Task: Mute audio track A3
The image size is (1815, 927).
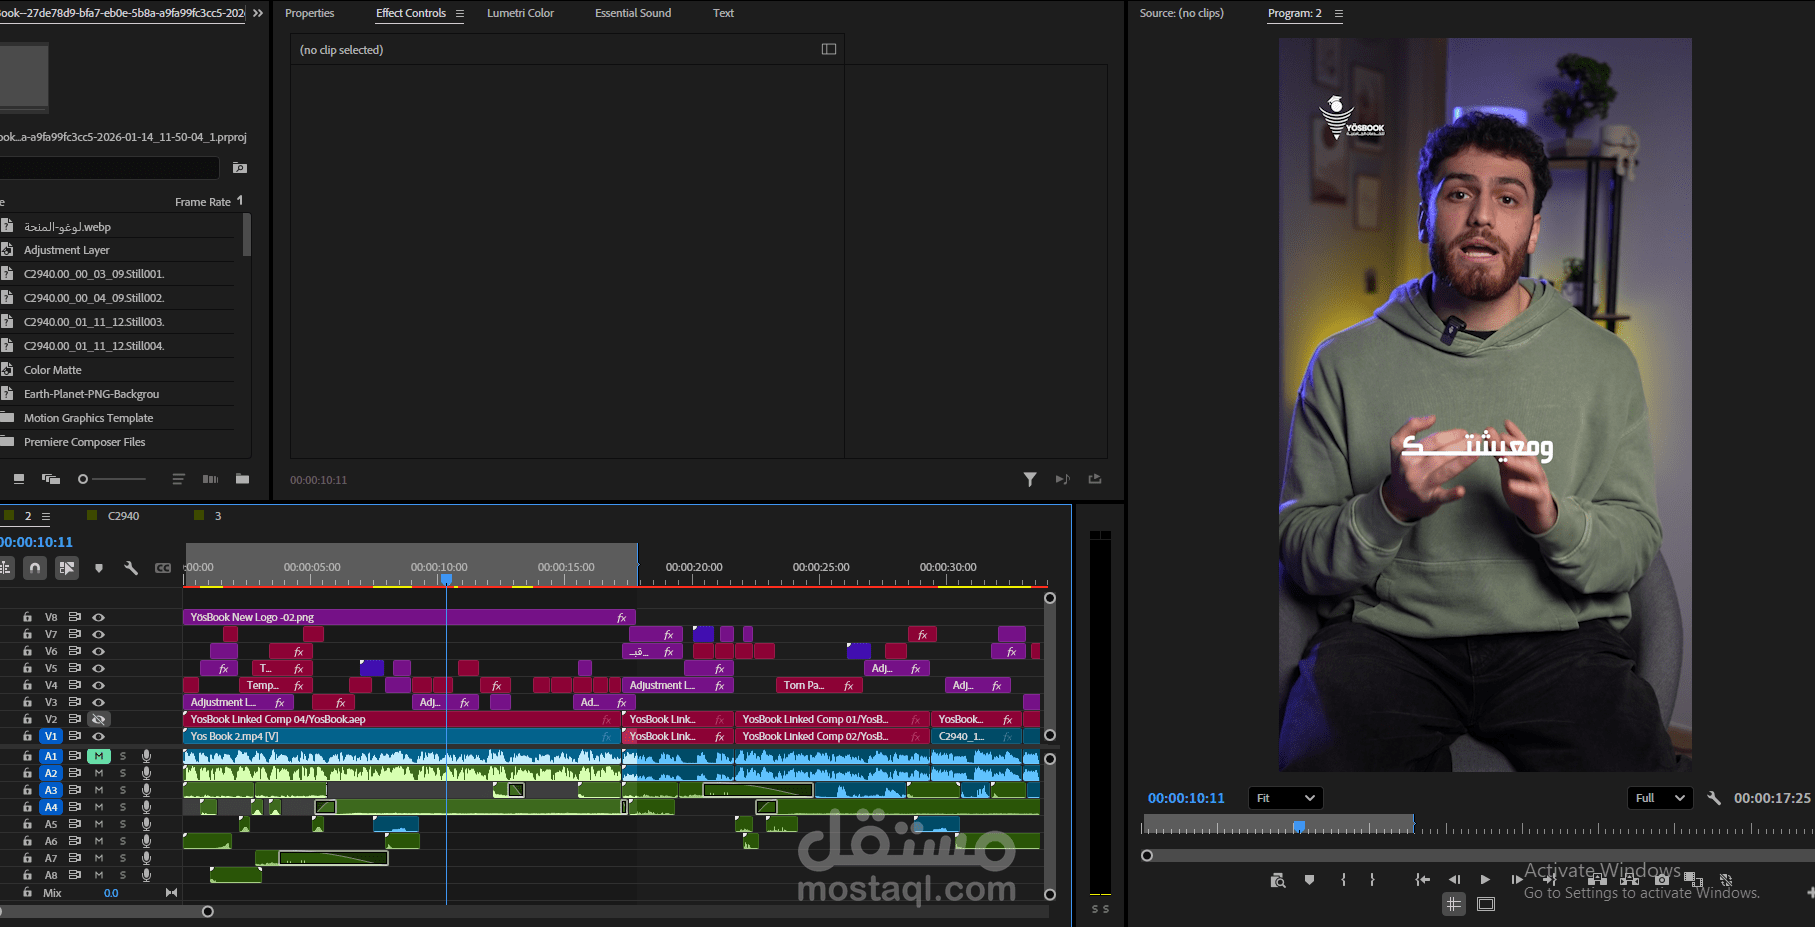Action: [99, 790]
